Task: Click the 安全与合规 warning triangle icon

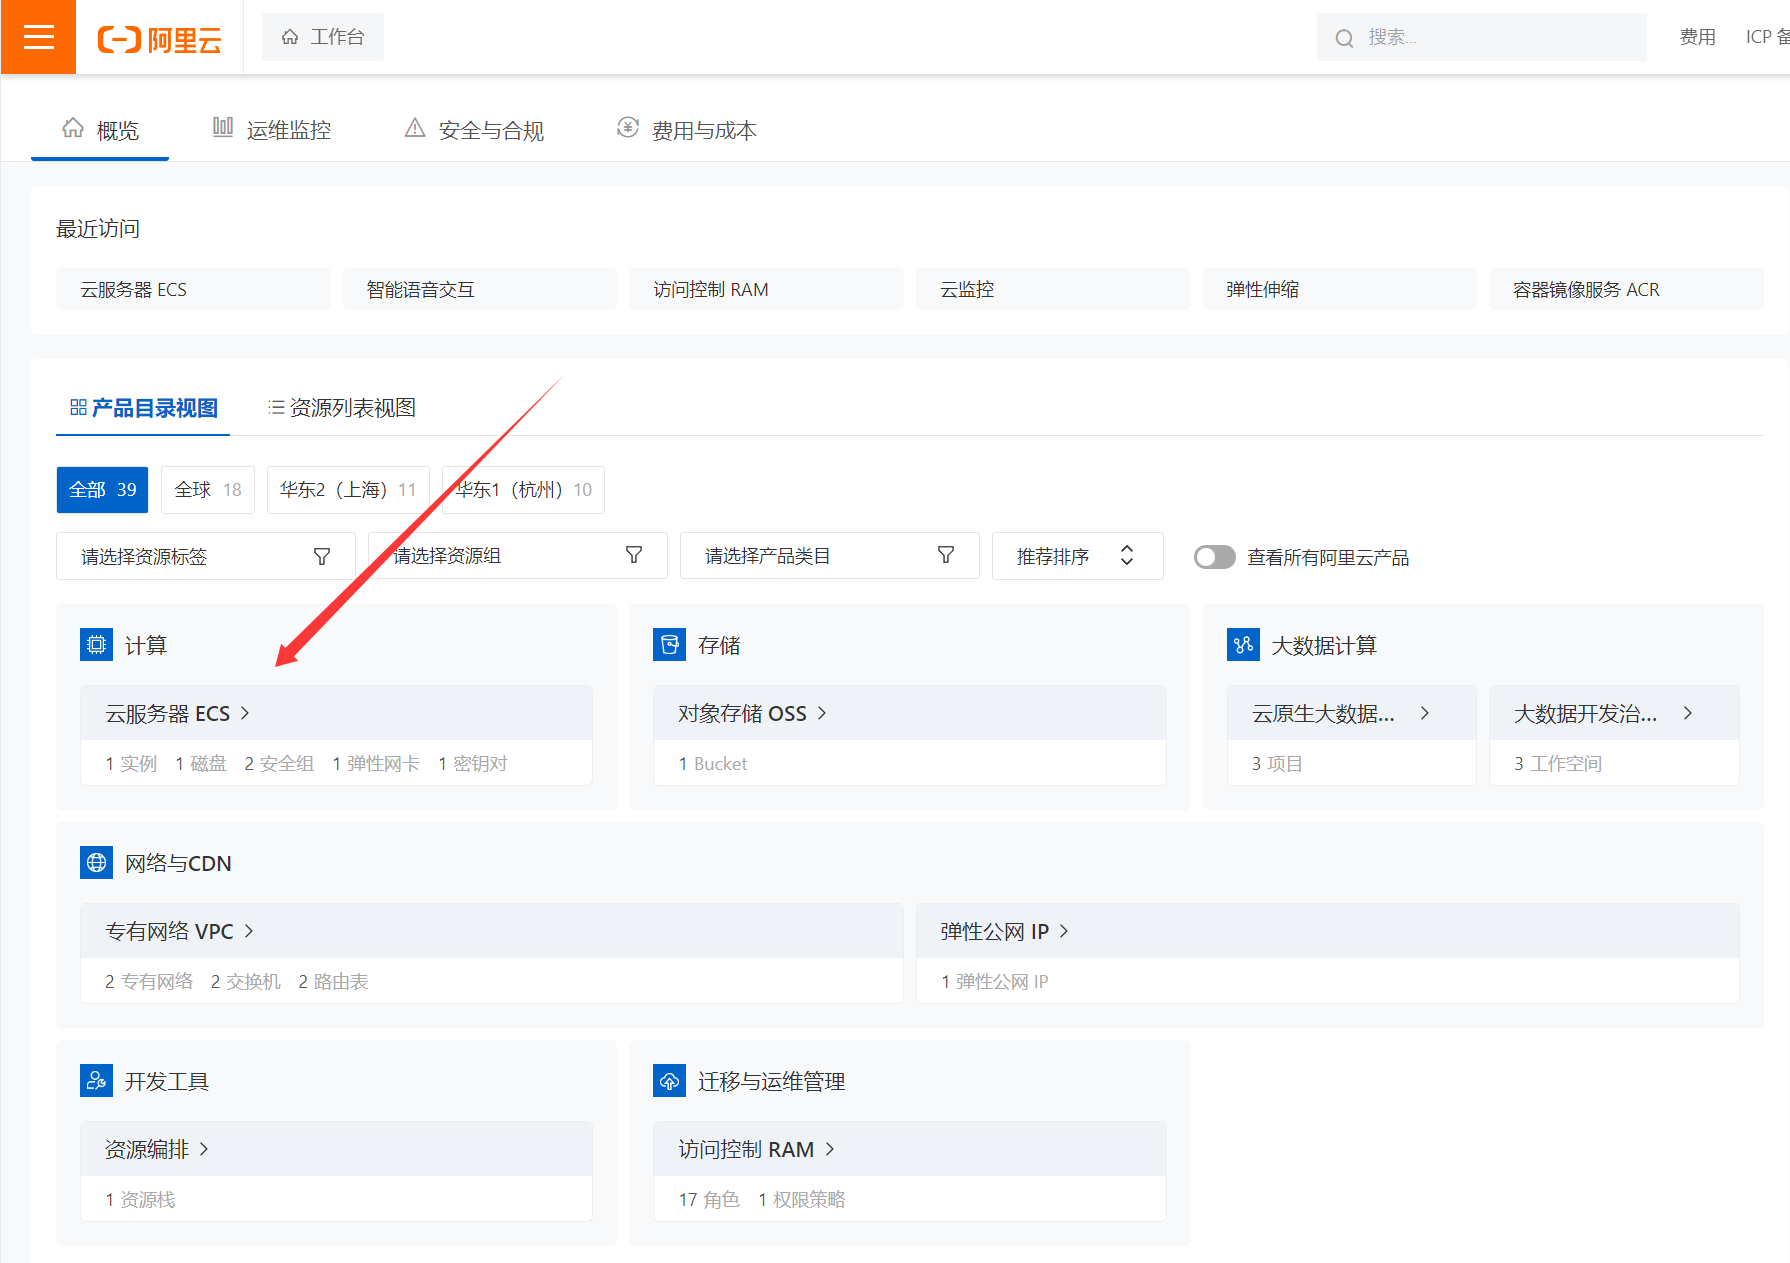Action: click(415, 128)
